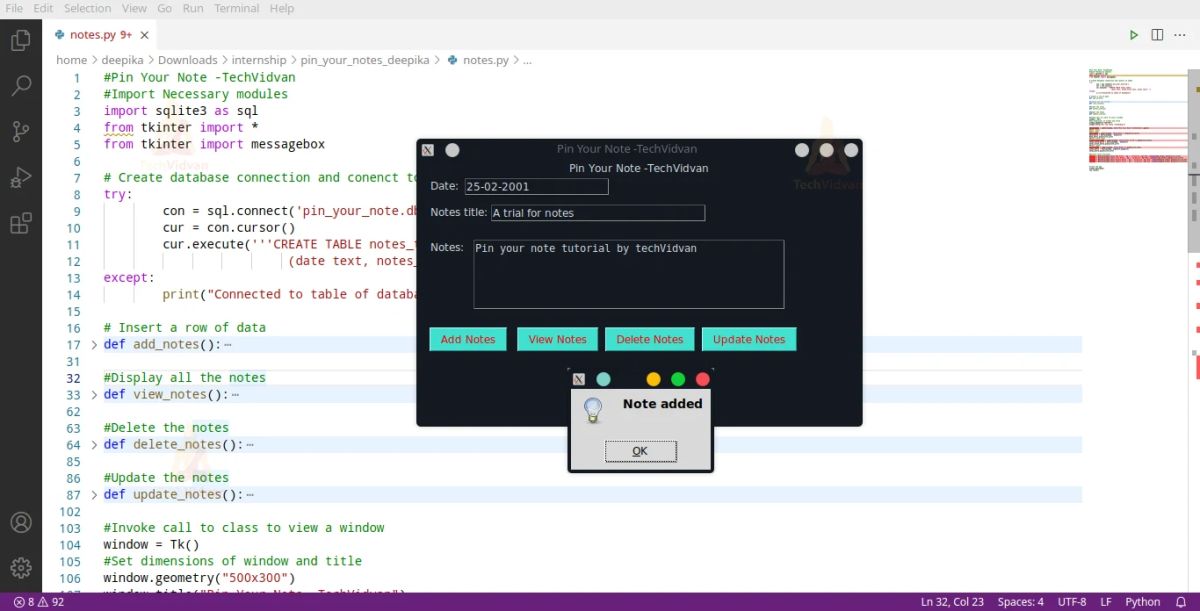Expand the update_notes function fold

[94, 494]
